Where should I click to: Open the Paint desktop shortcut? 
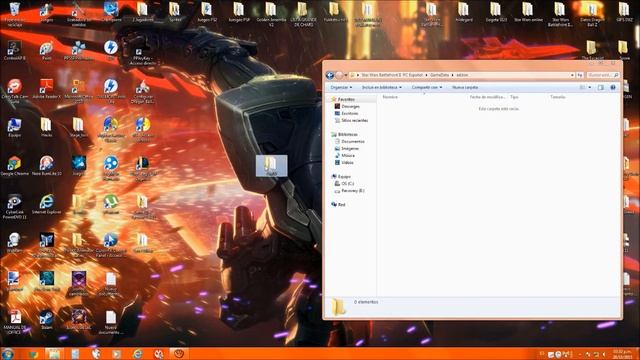pos(47,51)
